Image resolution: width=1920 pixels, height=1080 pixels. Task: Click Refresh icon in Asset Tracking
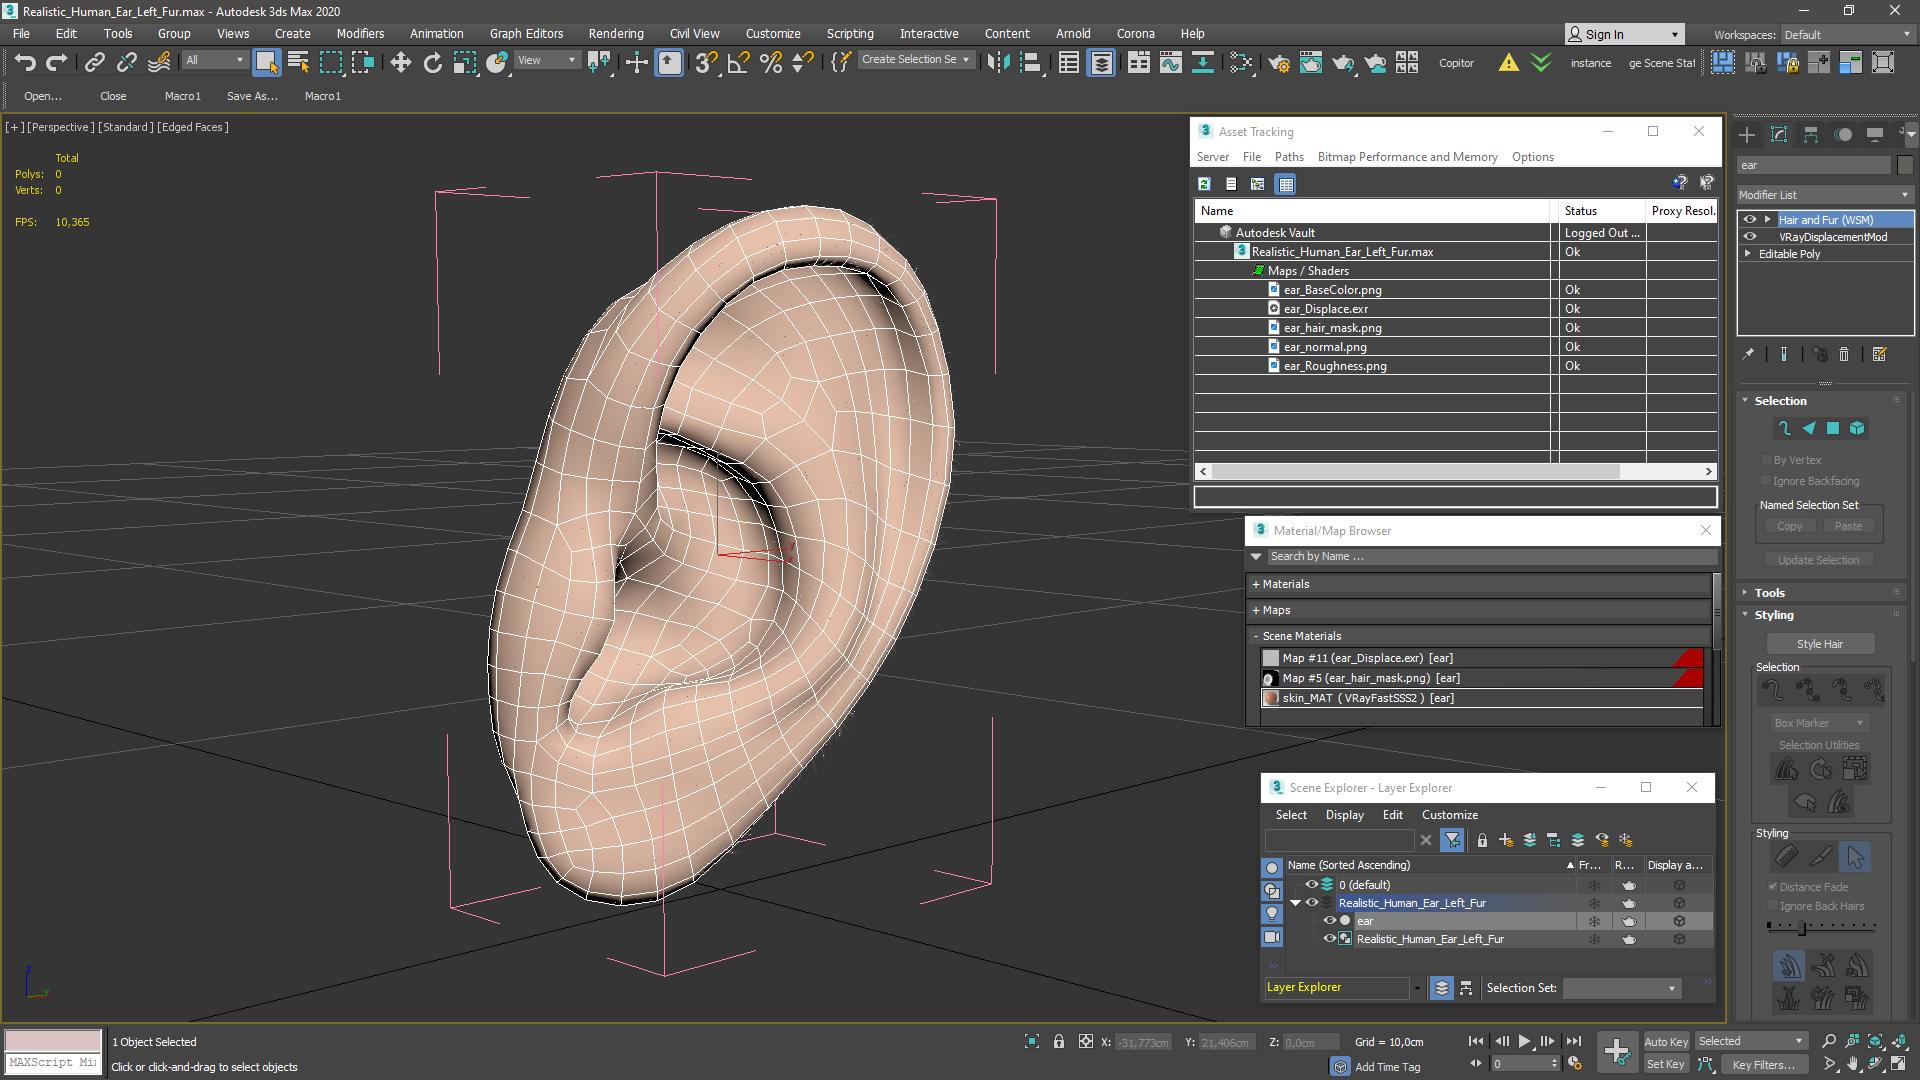[1204, 184]
